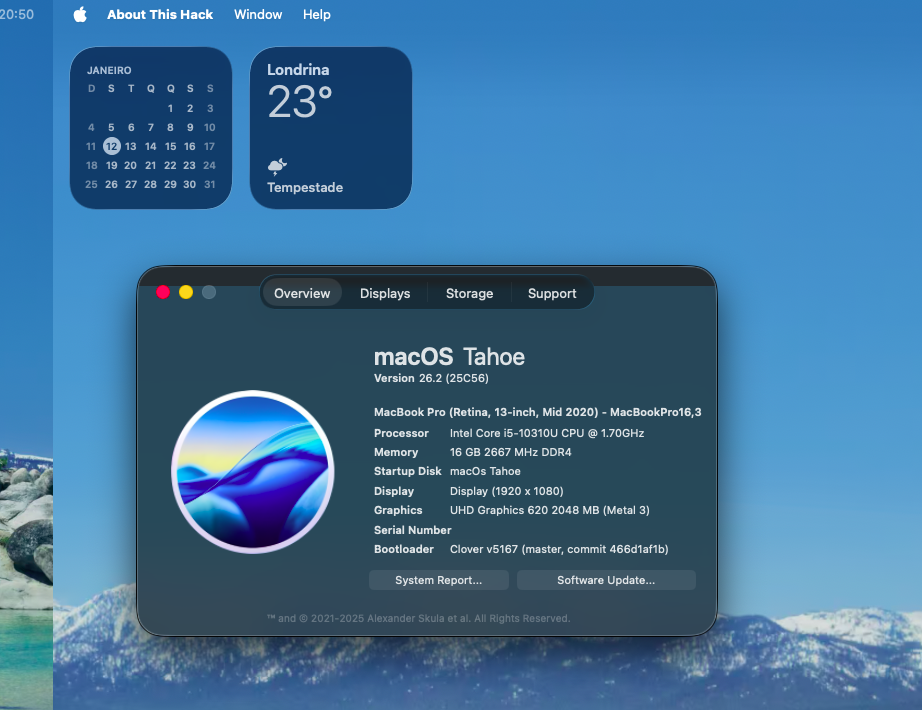Click the 16 GB 2667 MHz DDR4 value

(510, 452)
